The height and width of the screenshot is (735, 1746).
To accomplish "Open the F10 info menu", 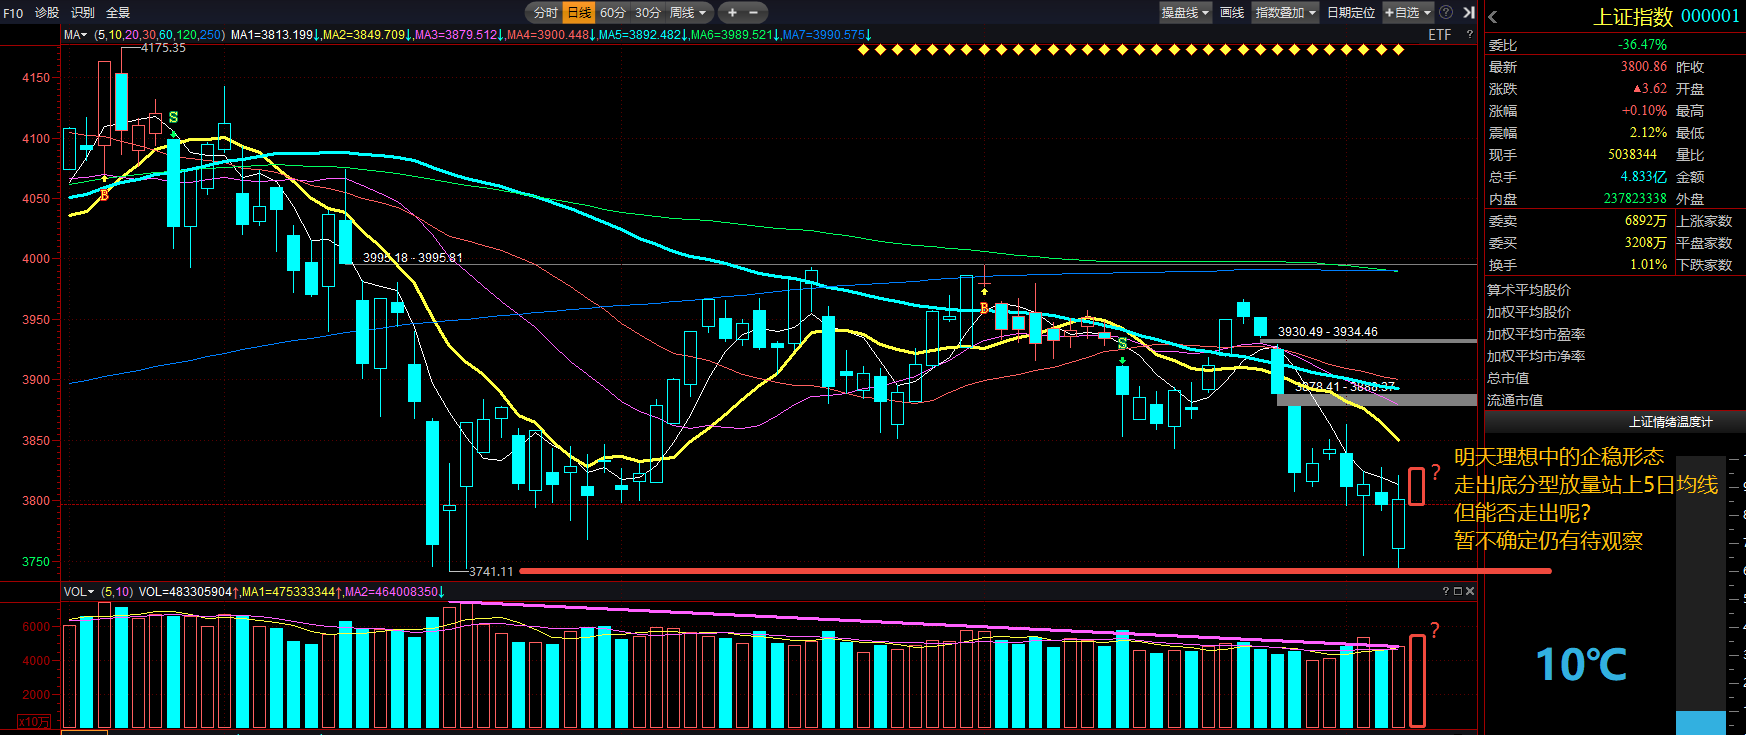I will pyautogui.click(x=13, y=12).
